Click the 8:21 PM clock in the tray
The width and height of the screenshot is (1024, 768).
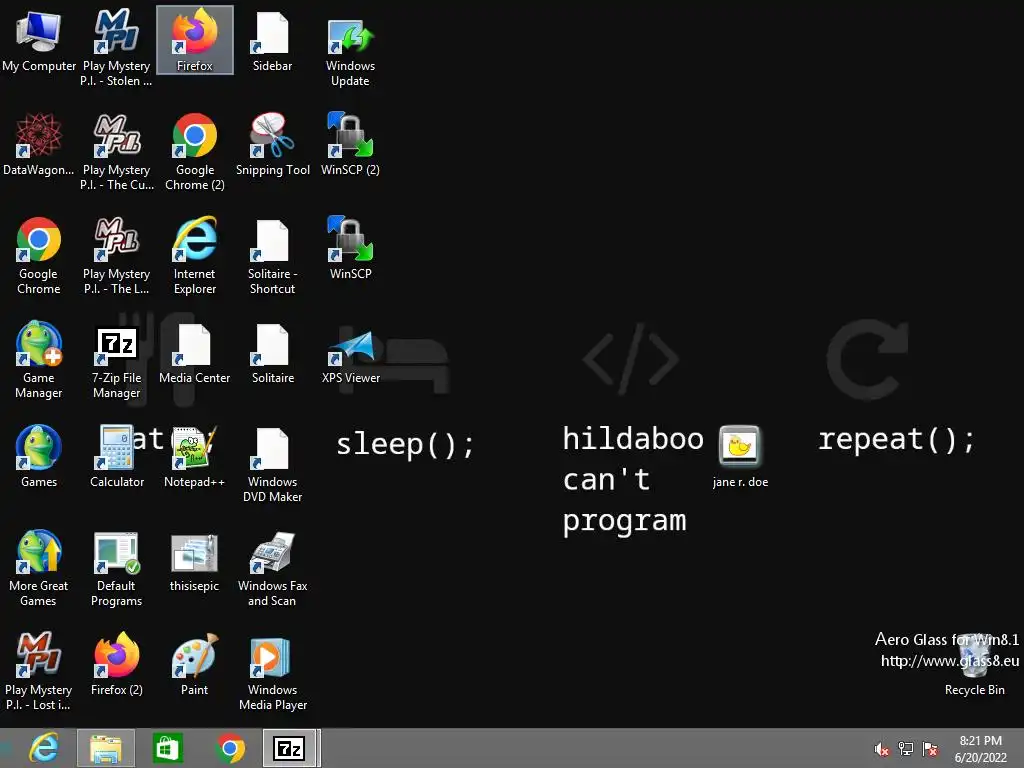coord(980,748)
